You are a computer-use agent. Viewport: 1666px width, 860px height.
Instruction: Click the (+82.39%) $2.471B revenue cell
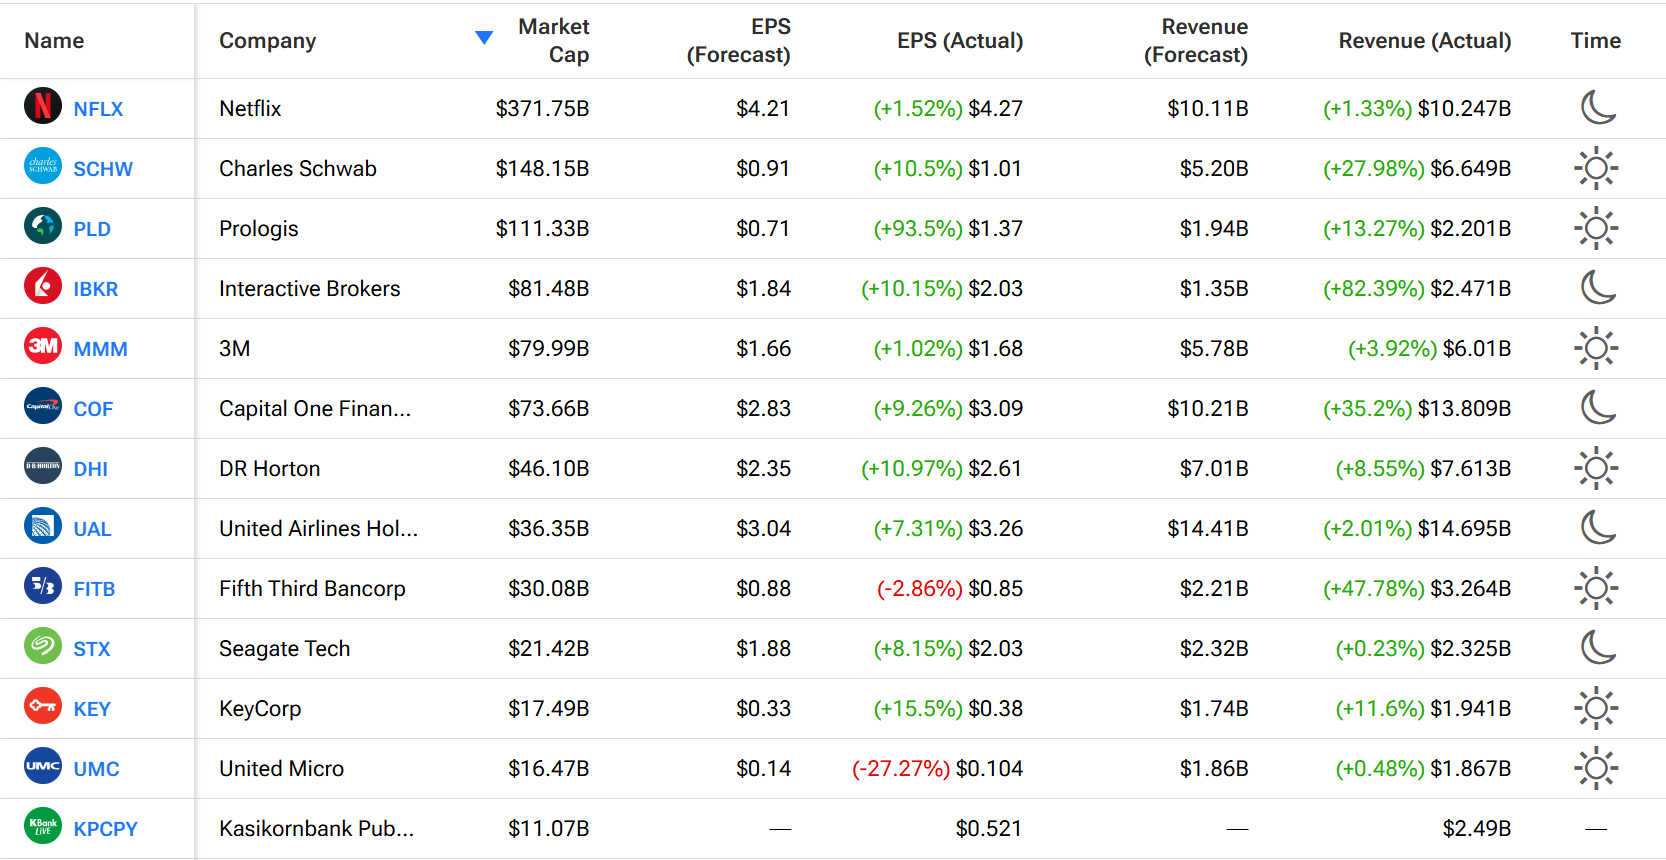tap(1417, 288)
